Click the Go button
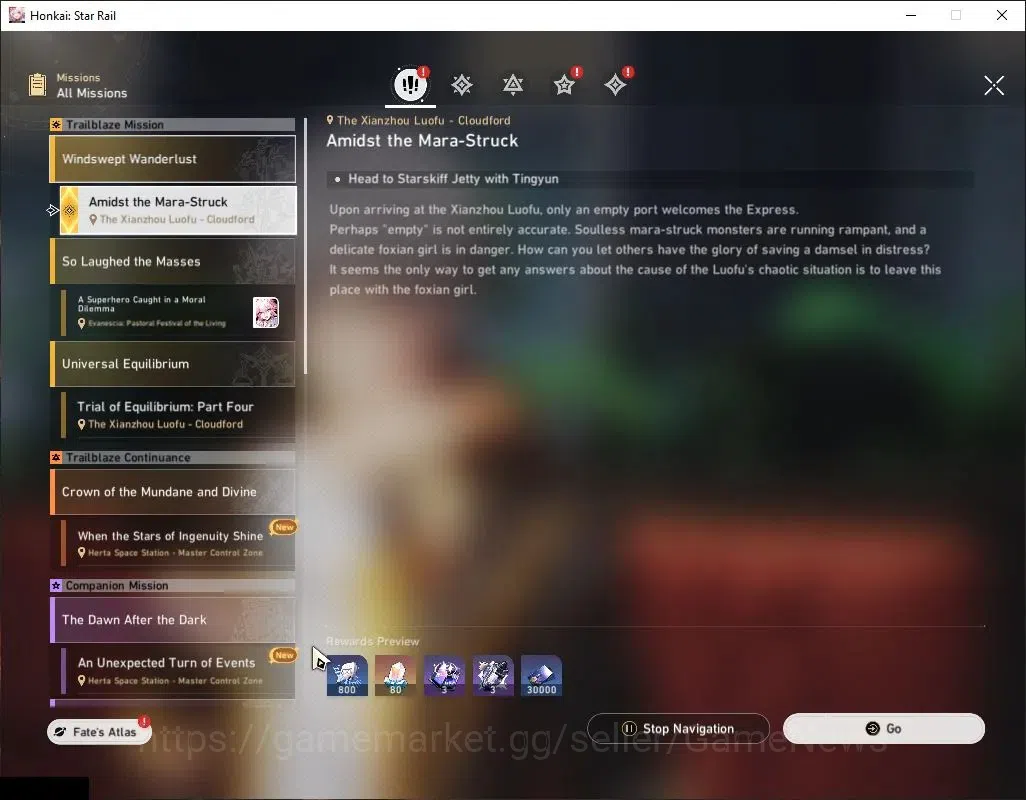Screen dimensions: 1026x800 coord(884,728)
